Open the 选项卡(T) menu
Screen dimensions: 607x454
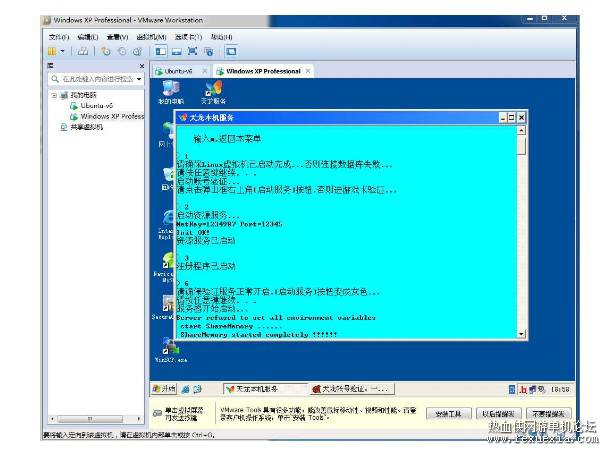point(188,37)
